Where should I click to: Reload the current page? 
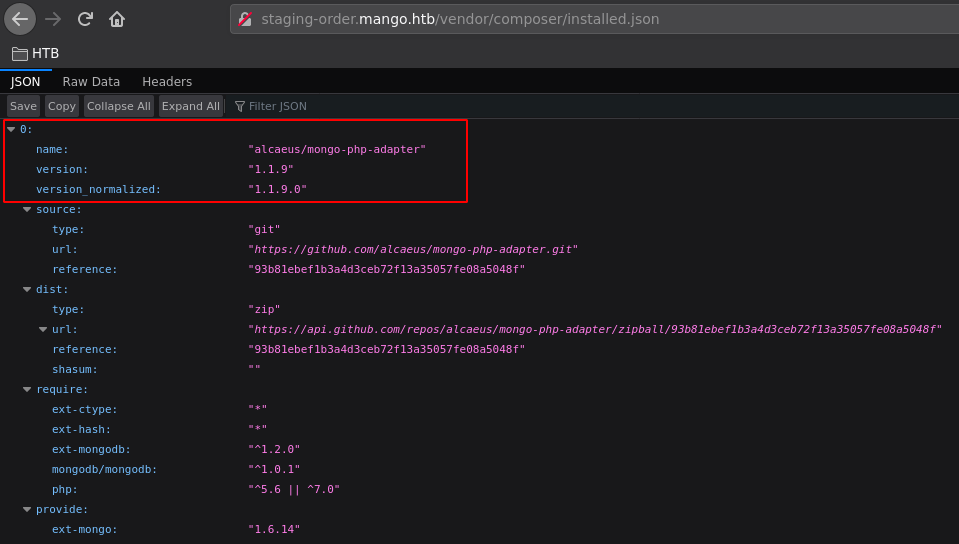point(85,19)
